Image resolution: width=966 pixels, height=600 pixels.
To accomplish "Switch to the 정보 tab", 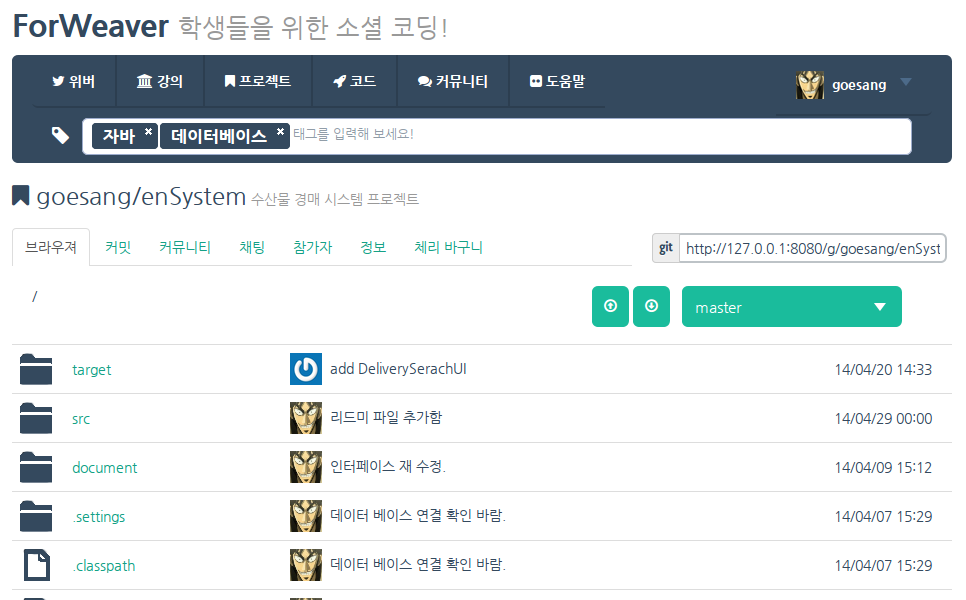I will (x=373, y=248).
